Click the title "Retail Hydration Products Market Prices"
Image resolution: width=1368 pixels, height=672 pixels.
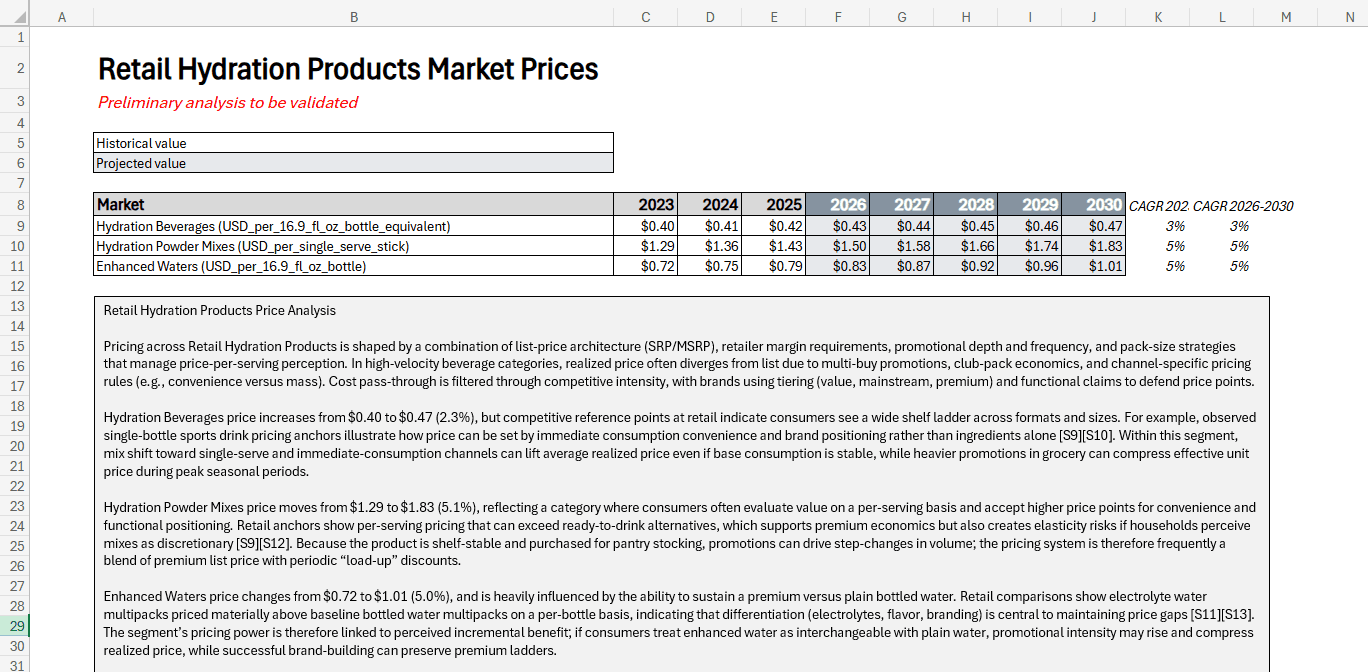click(x=347, y=69)
